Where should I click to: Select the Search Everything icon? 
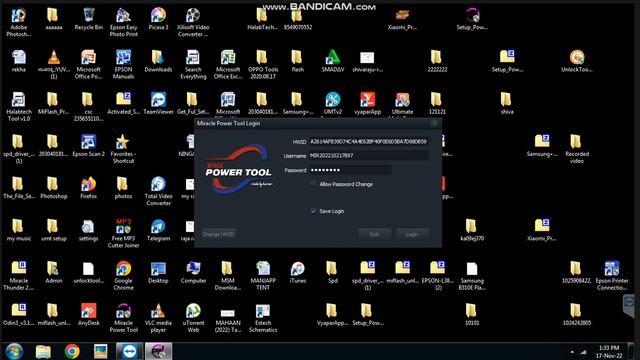pos(193,64)
